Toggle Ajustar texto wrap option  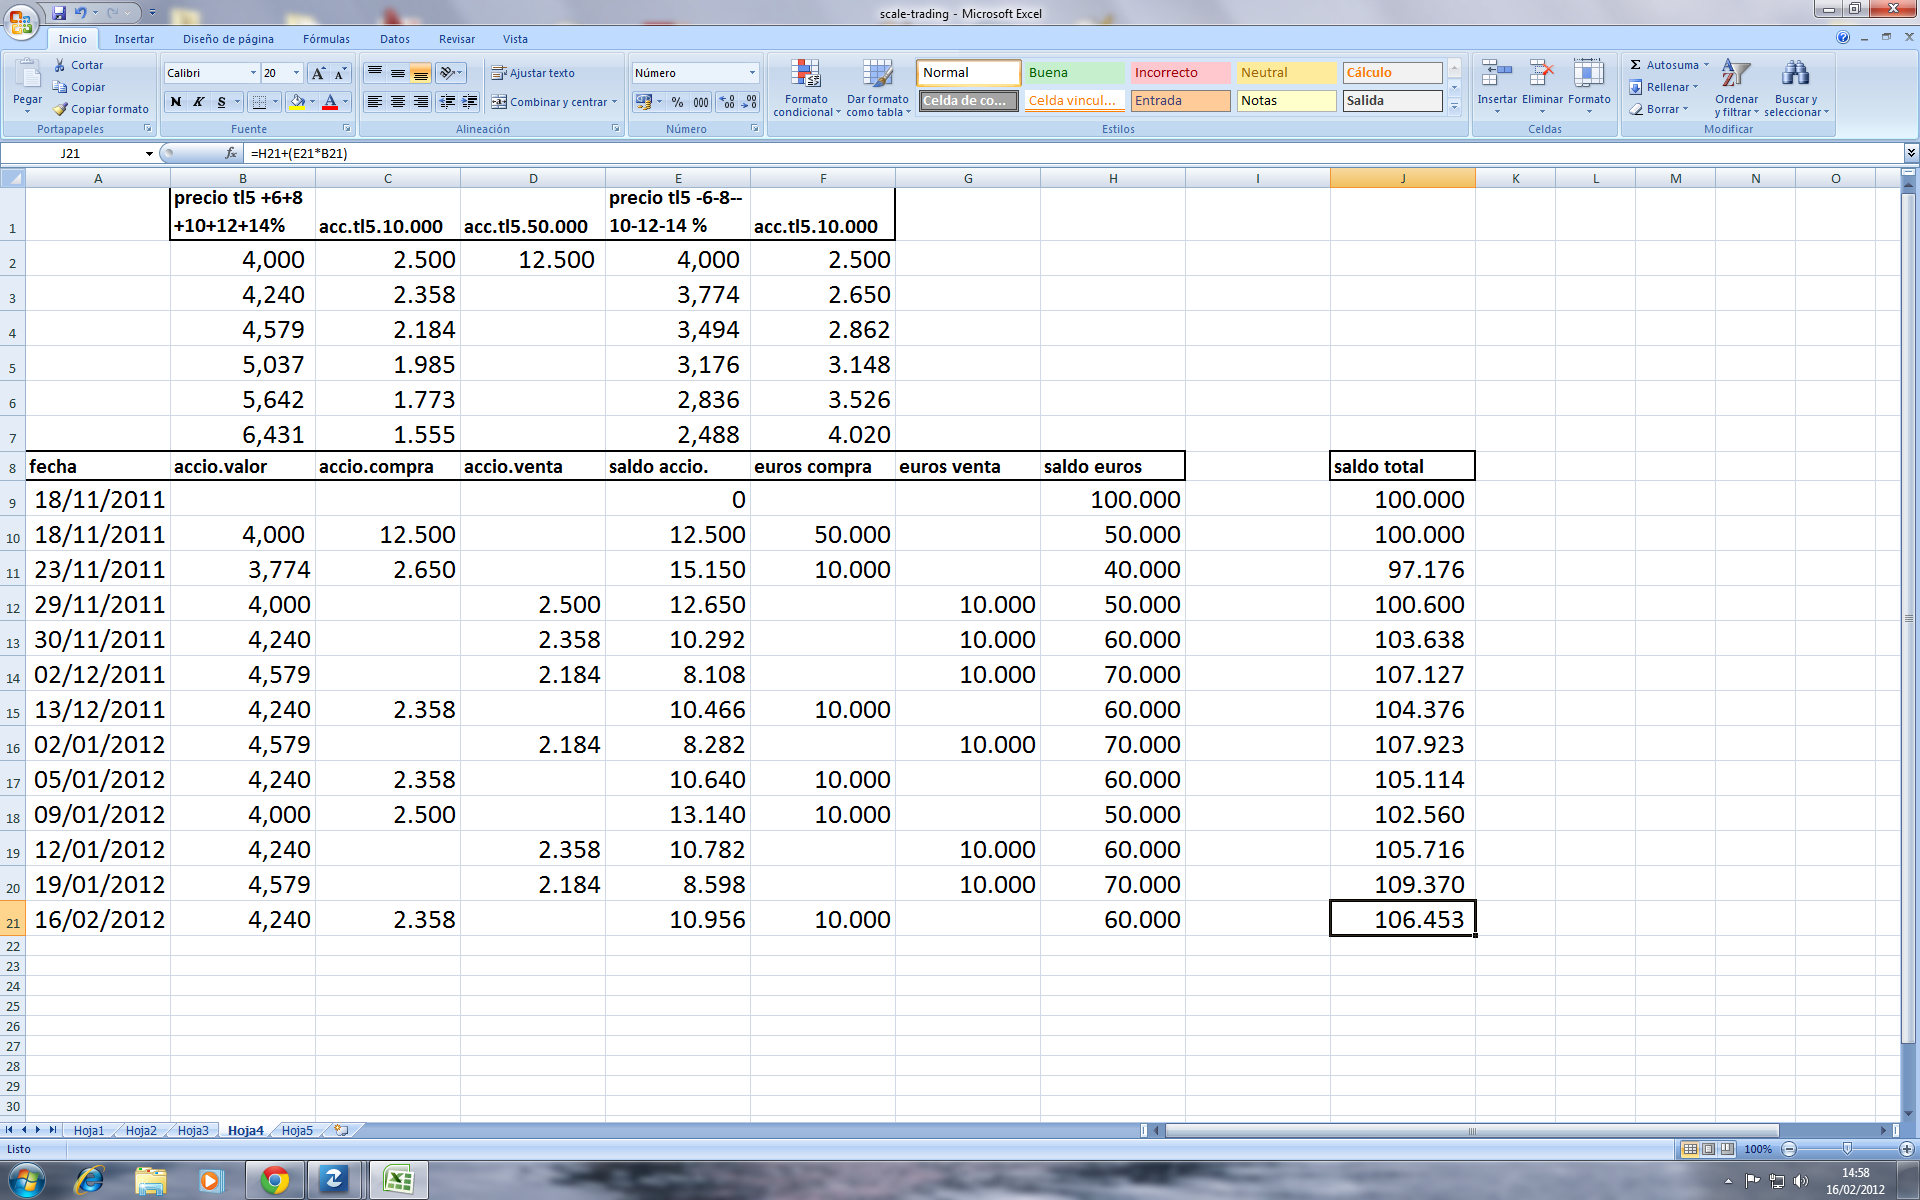click(x=533, y=73)
